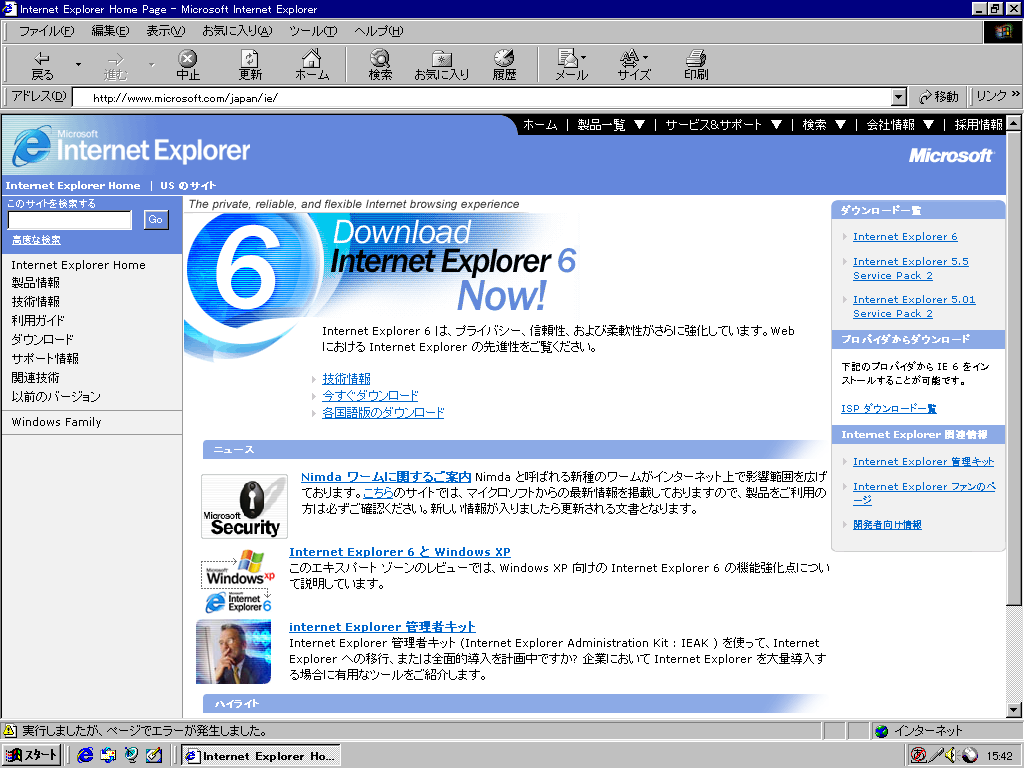This screenshot has width=1024, height=768.
Task: Open the スタート (Start) menu button
Action: [32, 755]
